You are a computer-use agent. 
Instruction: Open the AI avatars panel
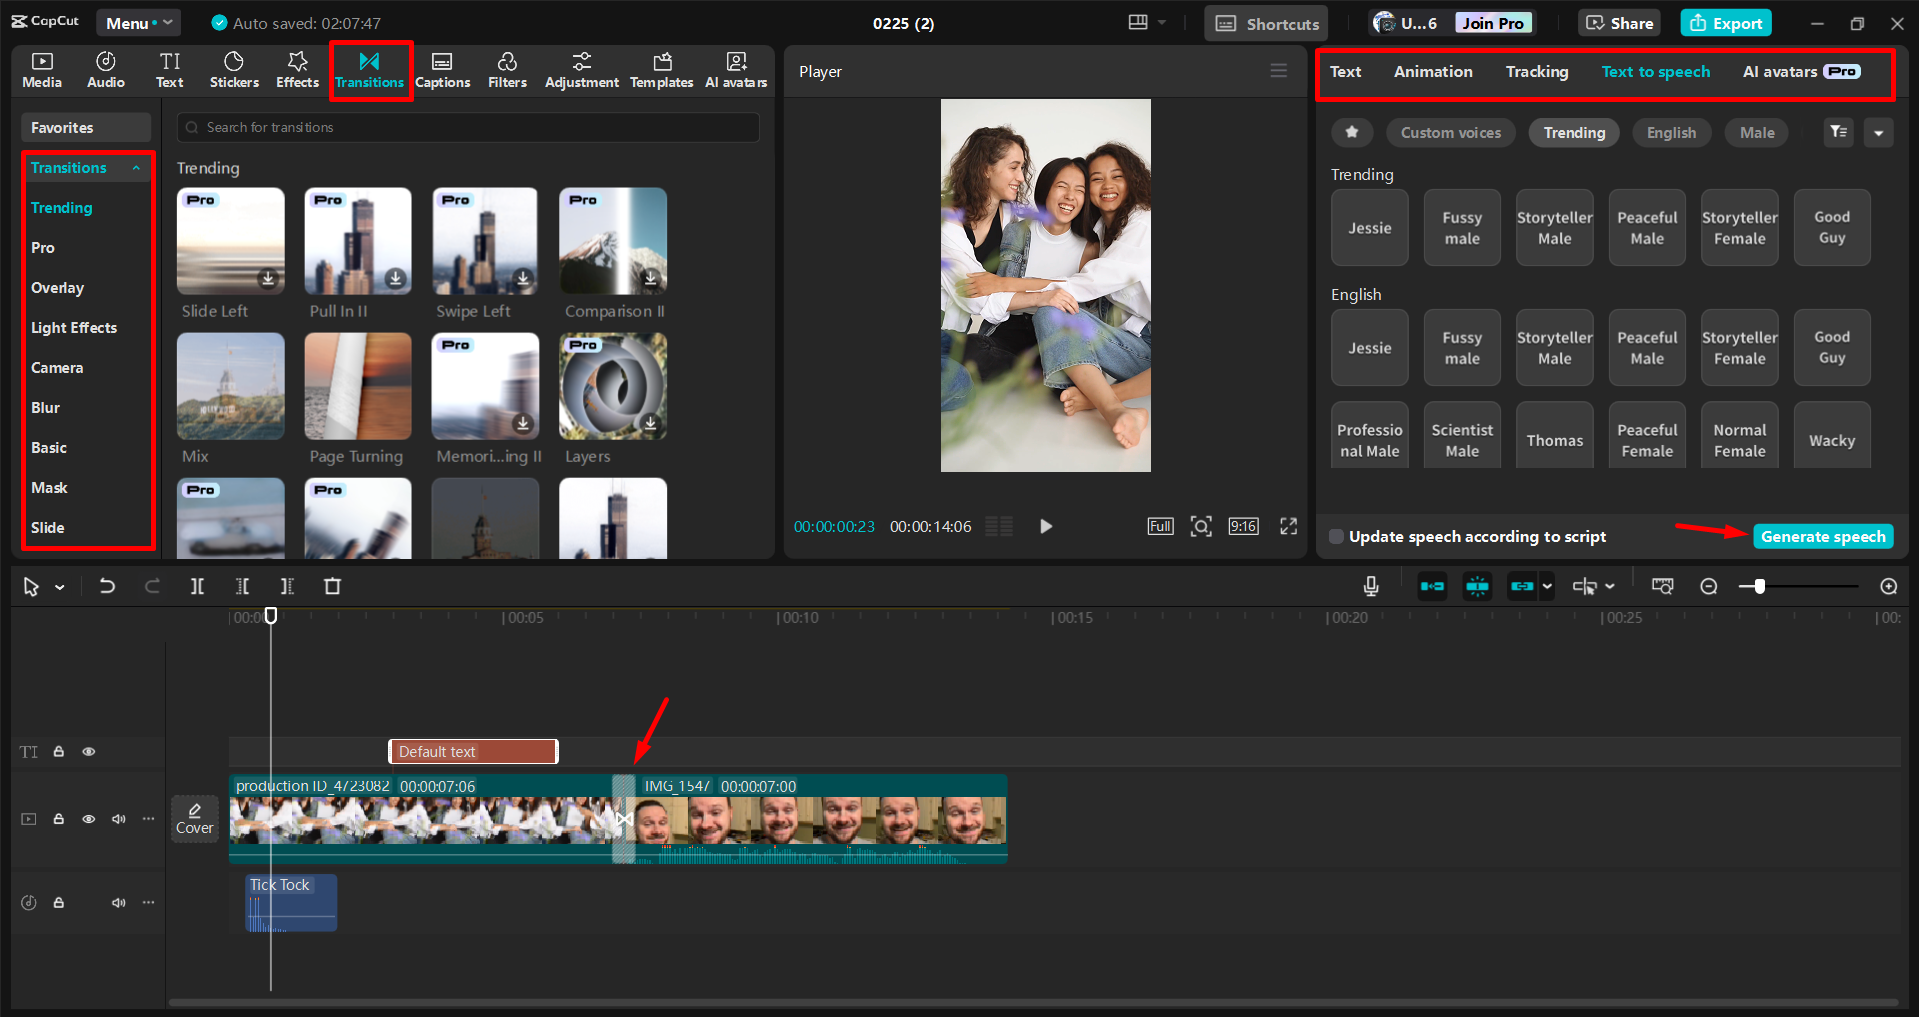(736, 70)
